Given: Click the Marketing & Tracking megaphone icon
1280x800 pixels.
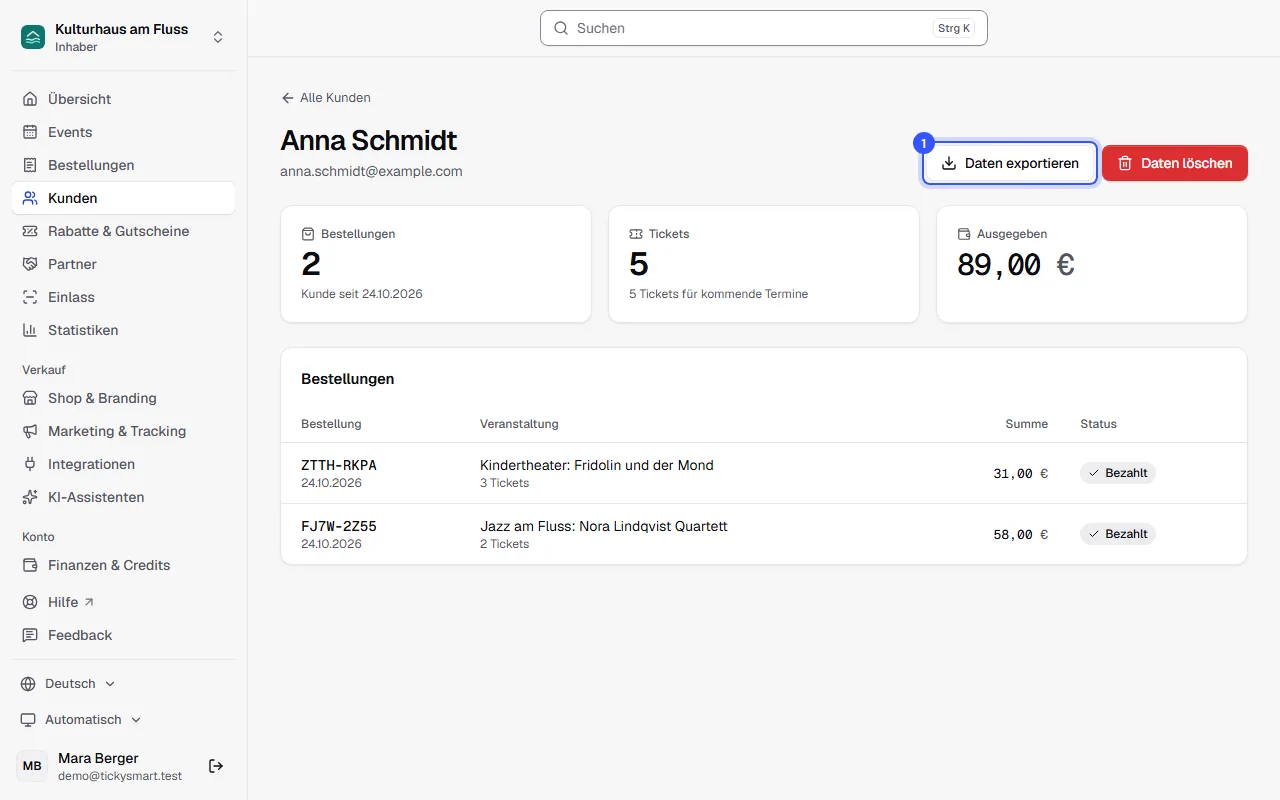Looking at the screenshot, I should [x=30, y=431].
